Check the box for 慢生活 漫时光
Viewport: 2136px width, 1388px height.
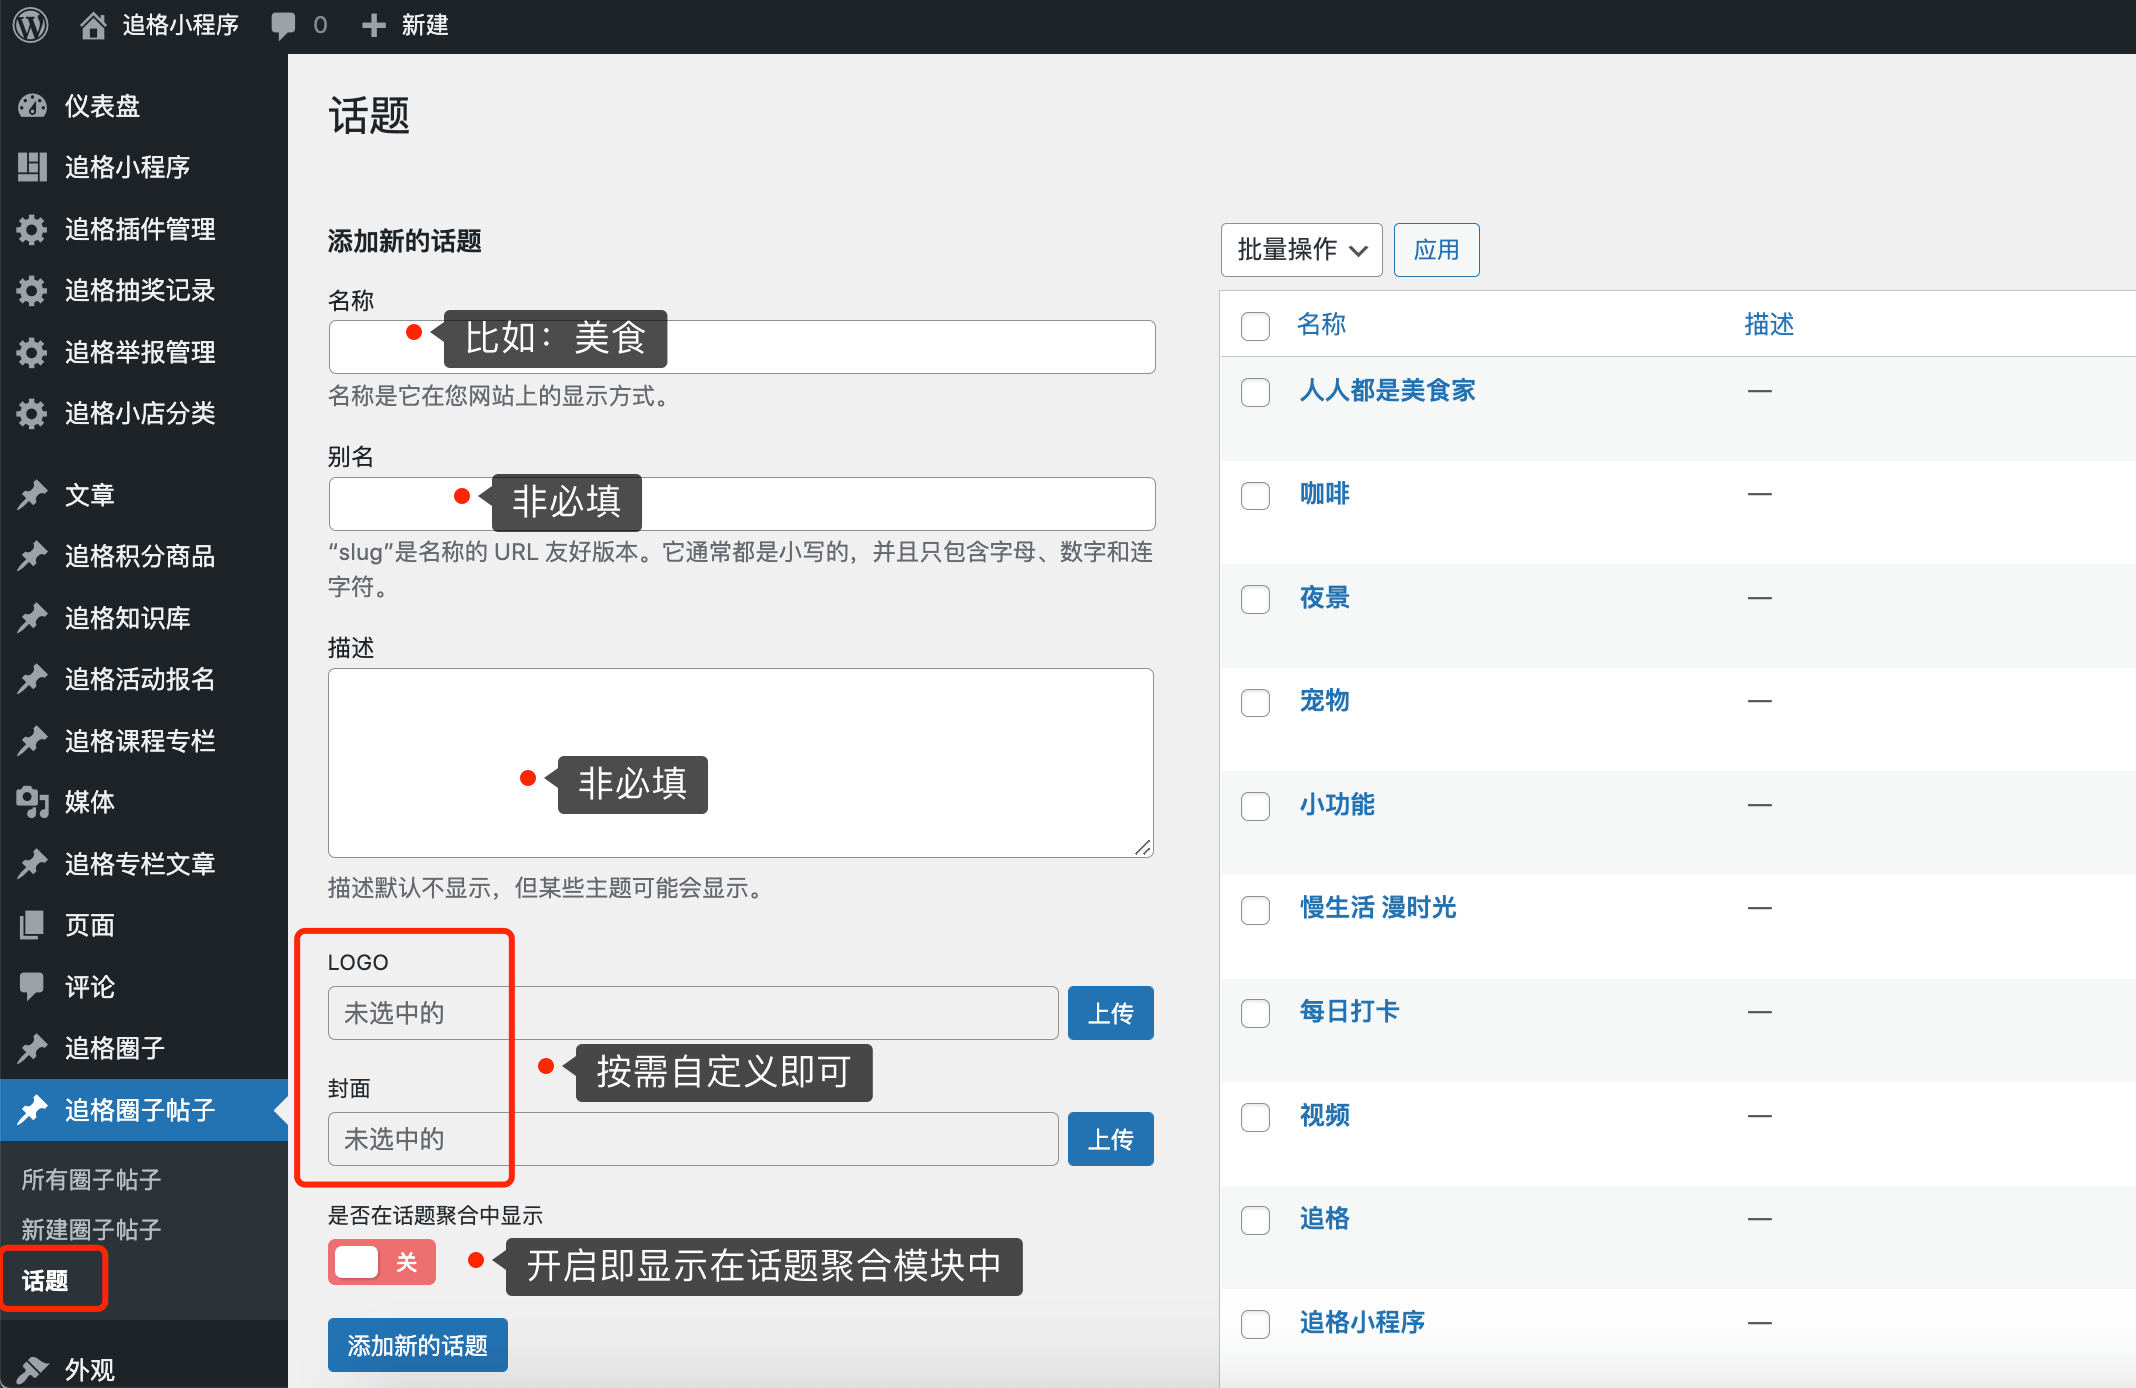coord(1255,910)
